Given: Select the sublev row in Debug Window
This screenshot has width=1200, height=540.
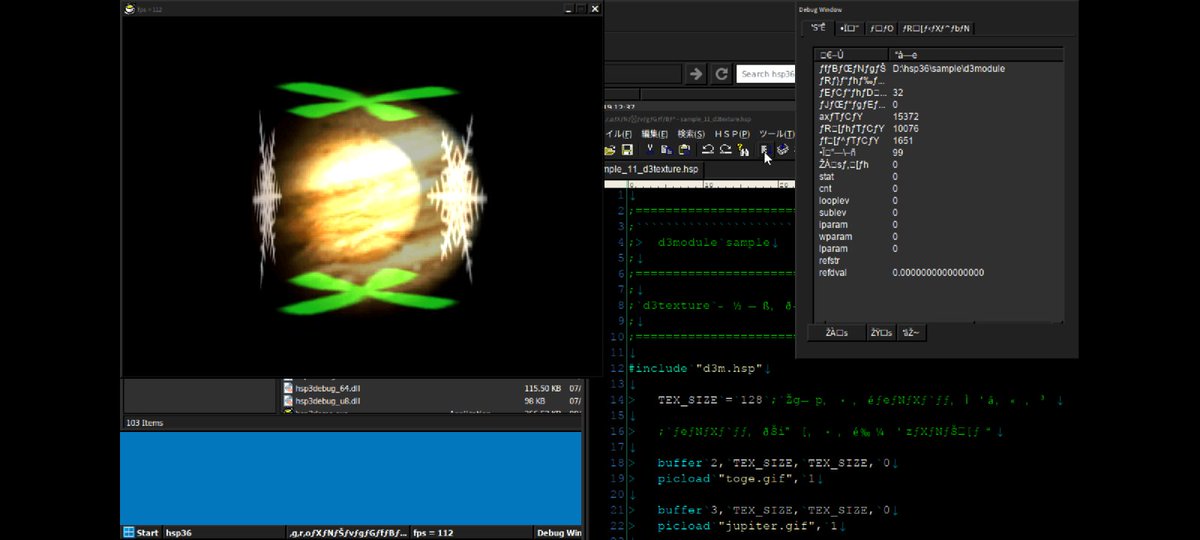Looking at the screenshot, I should coord(938,213).
